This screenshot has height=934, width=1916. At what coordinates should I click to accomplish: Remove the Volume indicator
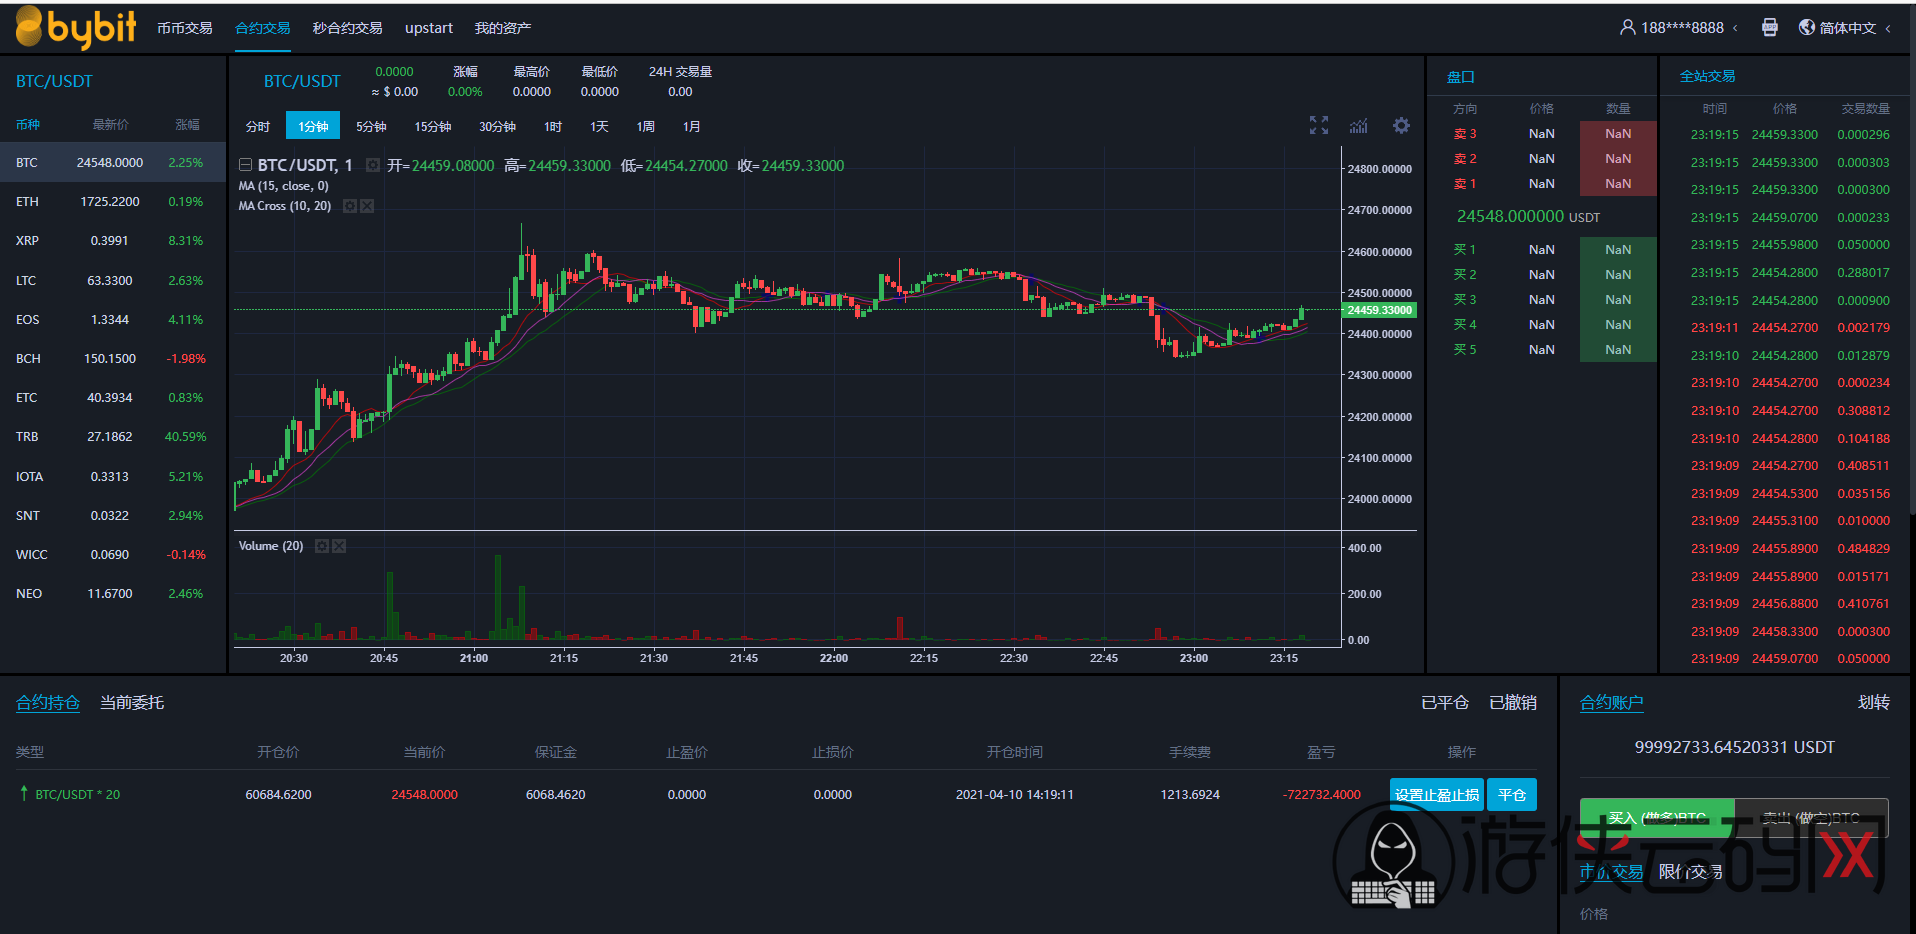pyautogui.click(x=339, y=546)
